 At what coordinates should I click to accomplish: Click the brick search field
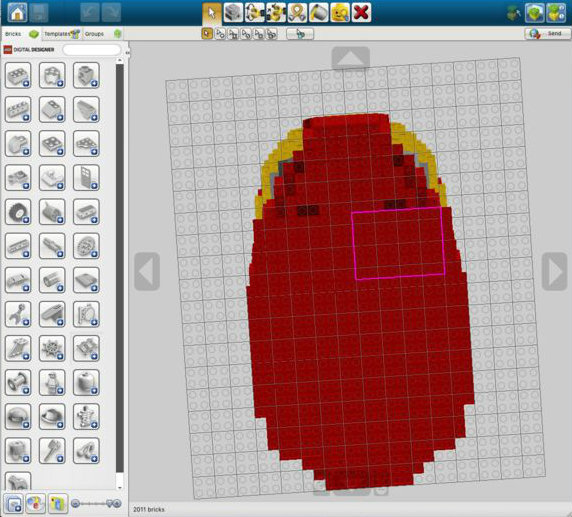pos(92,50)
